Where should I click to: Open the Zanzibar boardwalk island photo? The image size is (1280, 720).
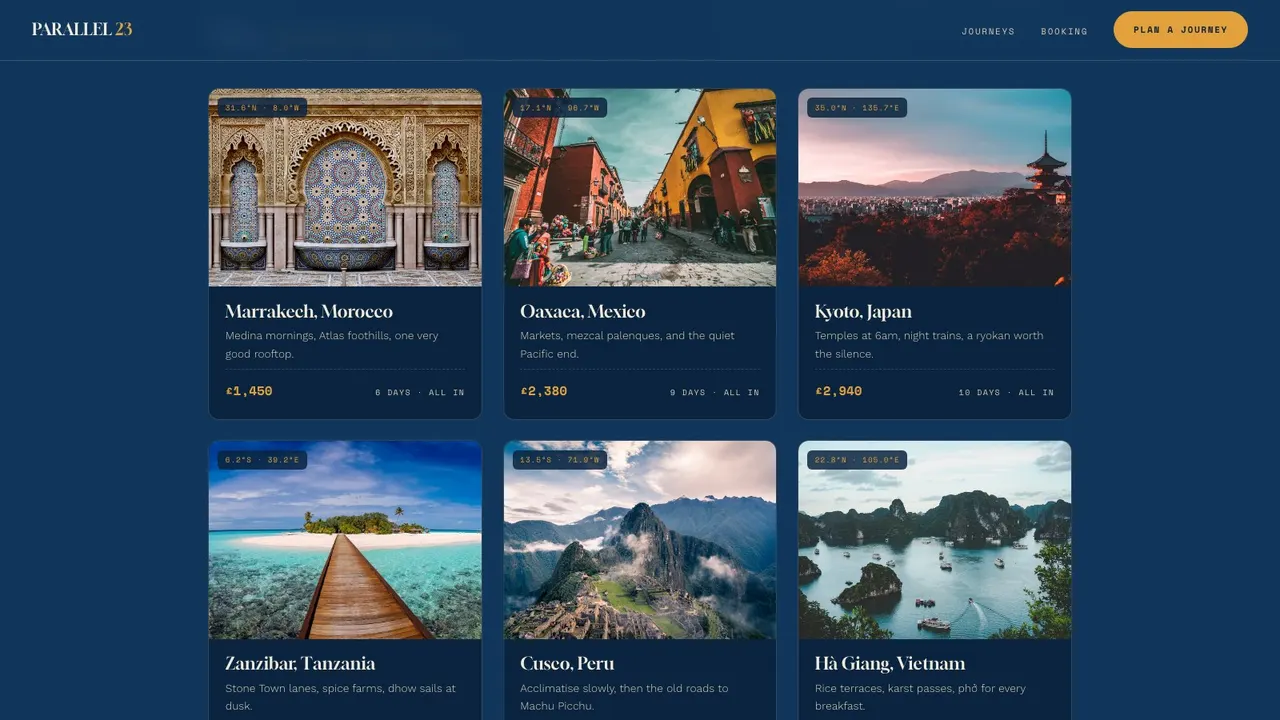pyautogui.click(x=345, y=540)
